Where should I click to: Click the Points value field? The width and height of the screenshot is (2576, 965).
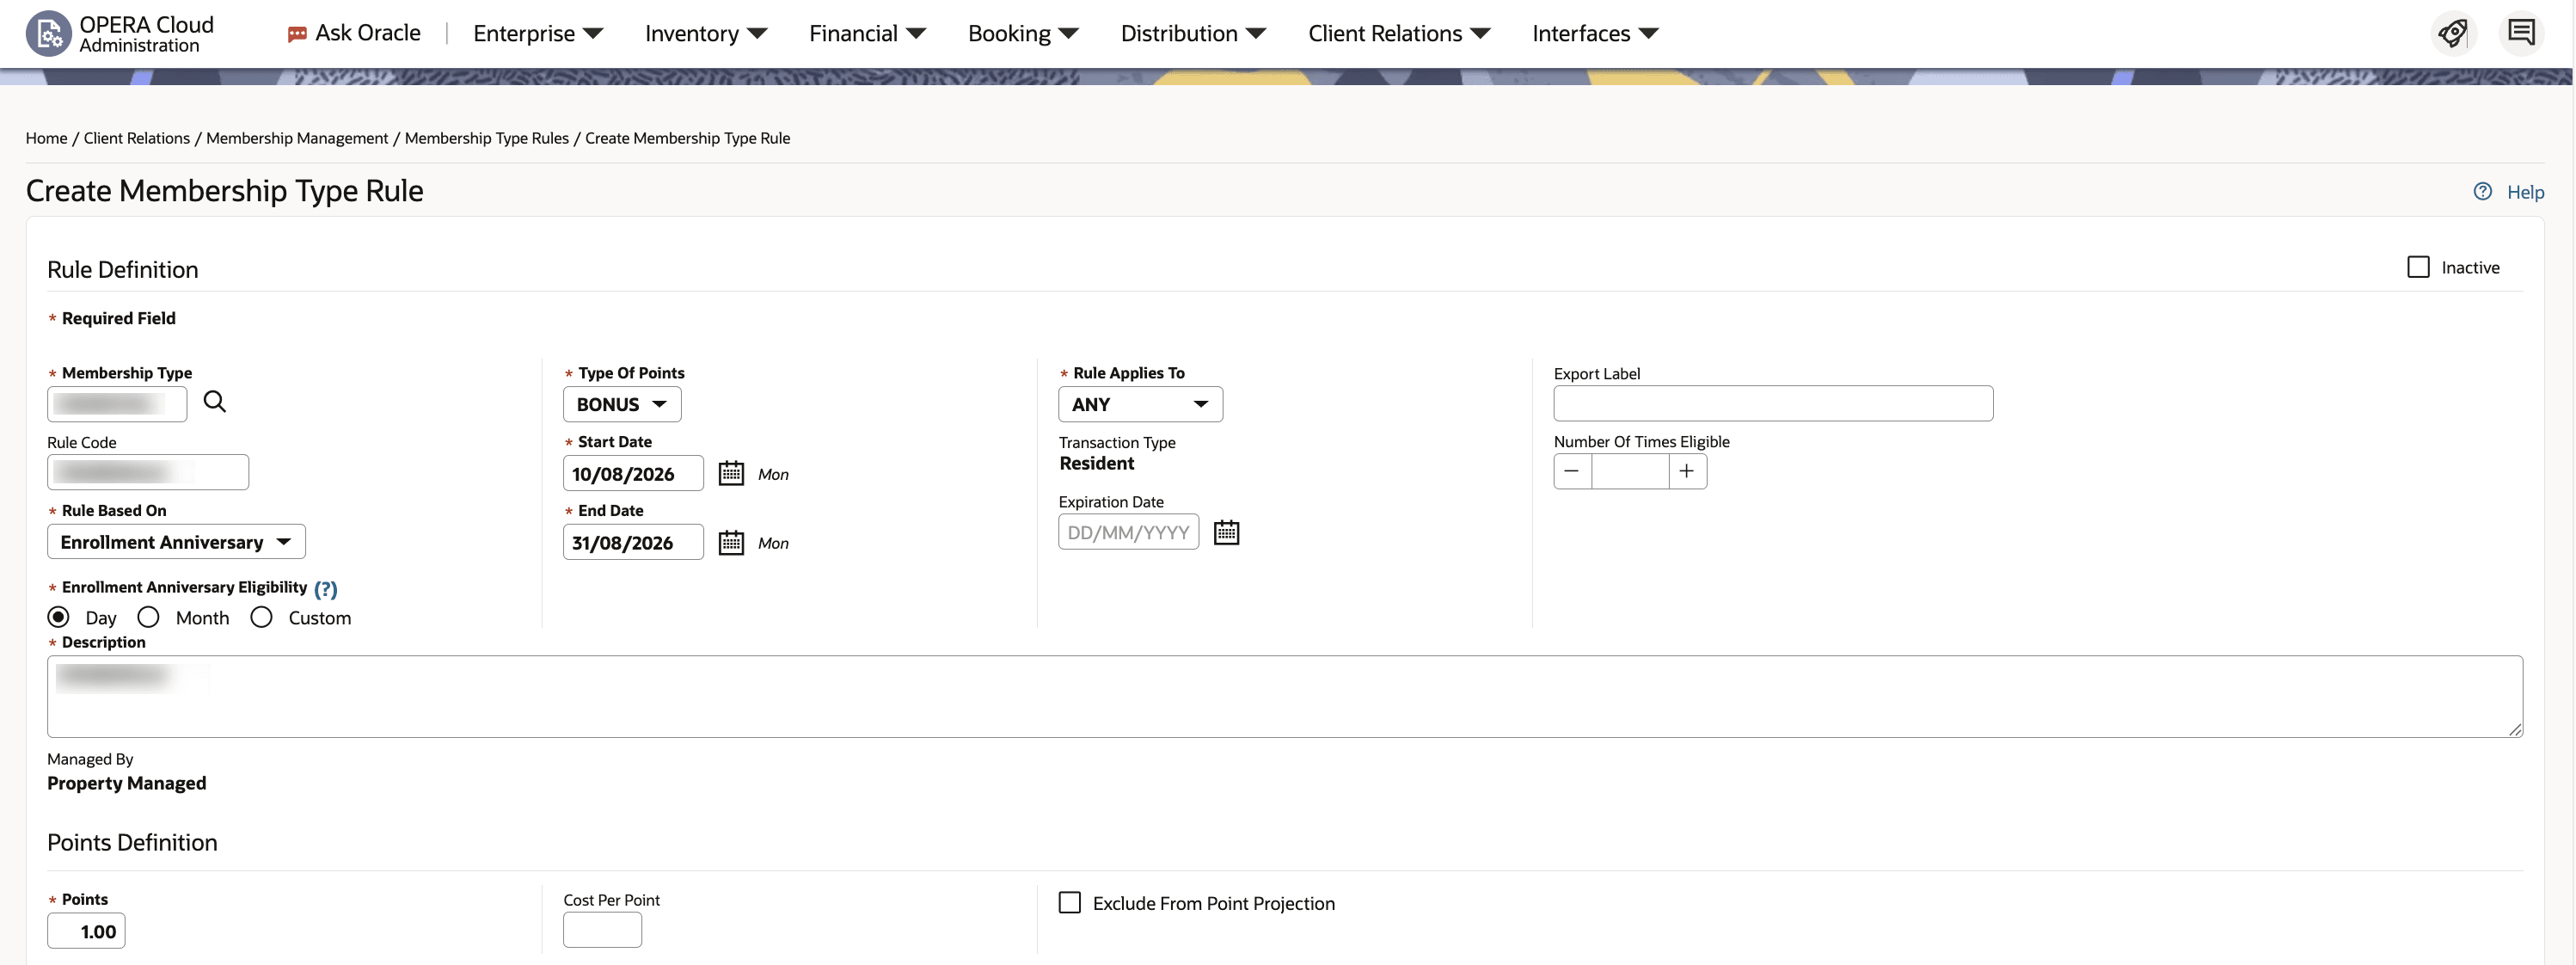point(86,931)
